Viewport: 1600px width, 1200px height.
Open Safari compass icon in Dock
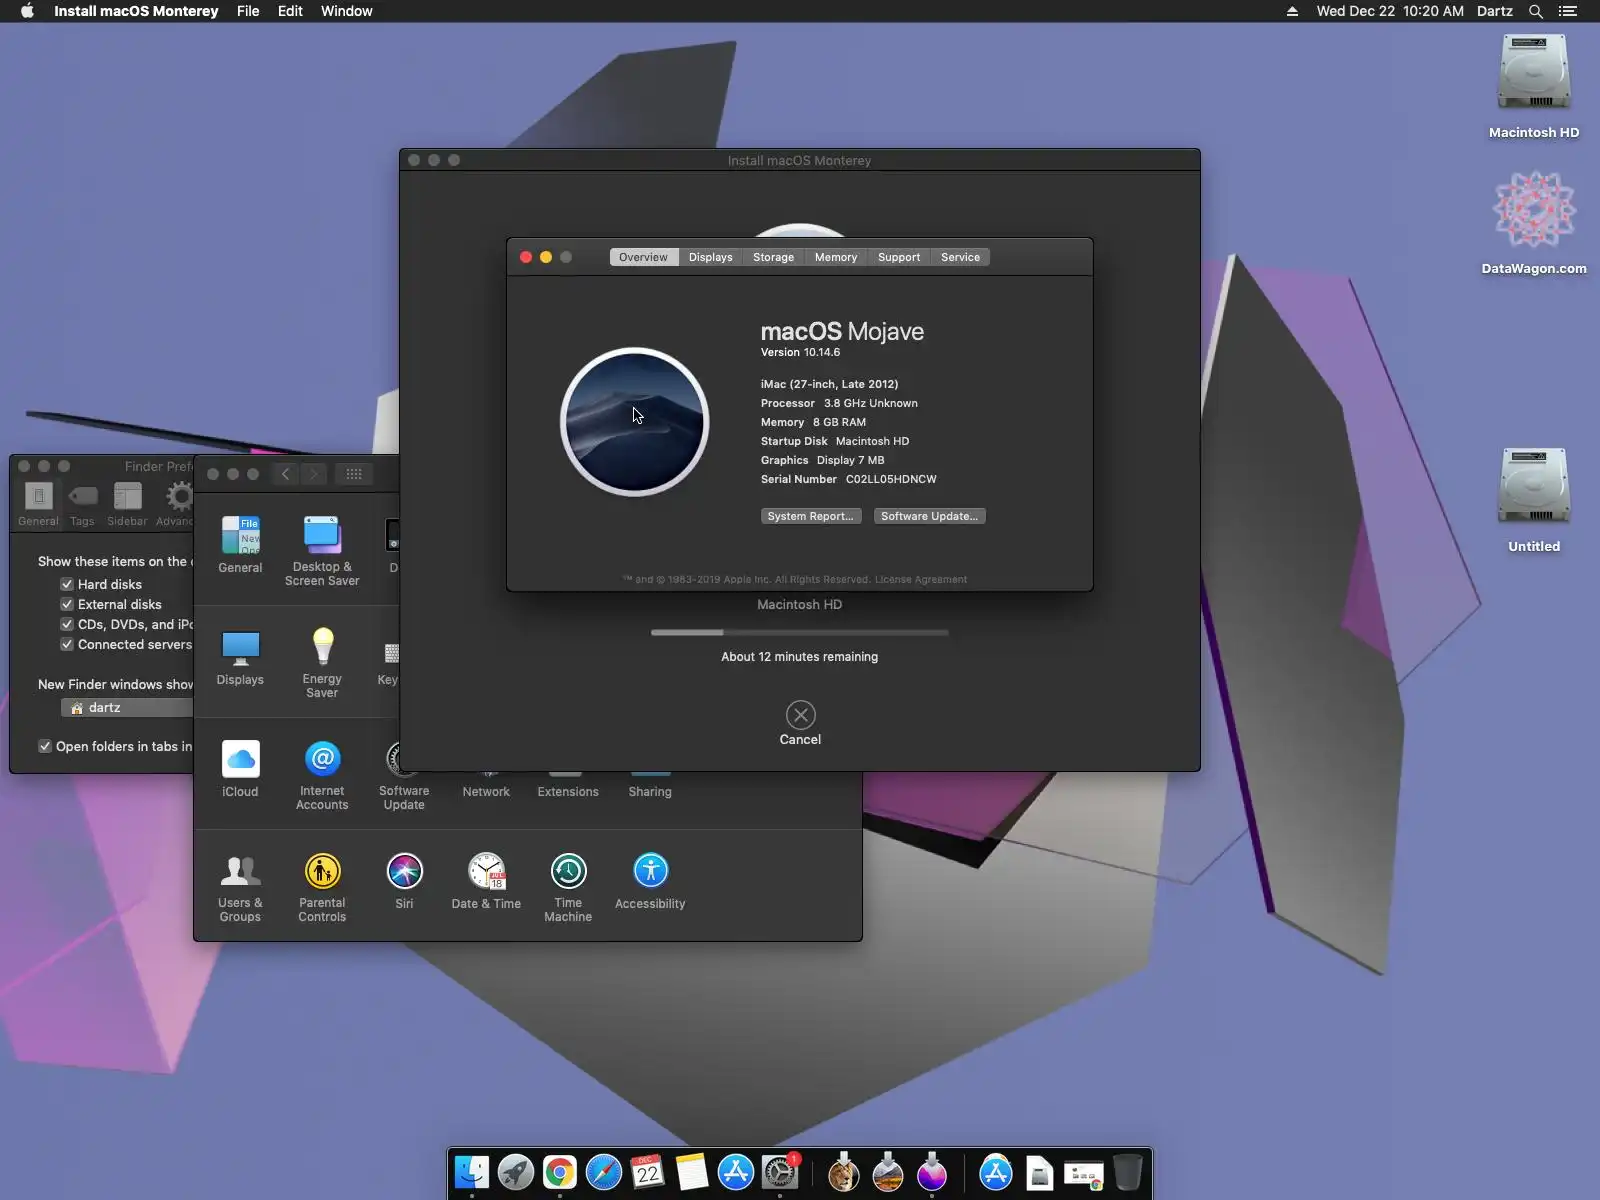tap(604, 1172)
